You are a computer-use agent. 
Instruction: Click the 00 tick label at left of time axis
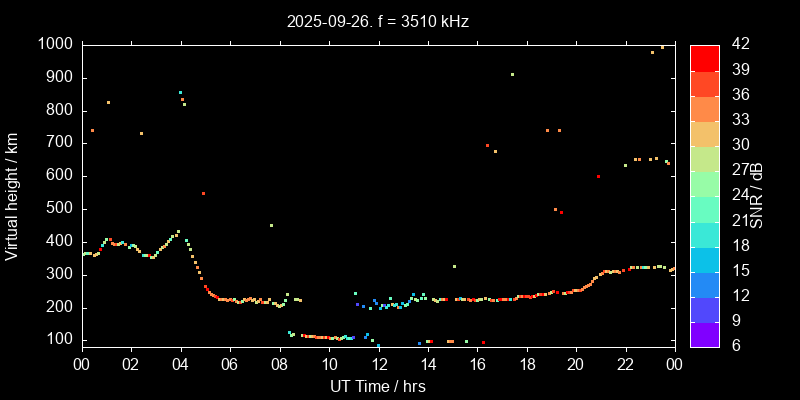[81, 364]
